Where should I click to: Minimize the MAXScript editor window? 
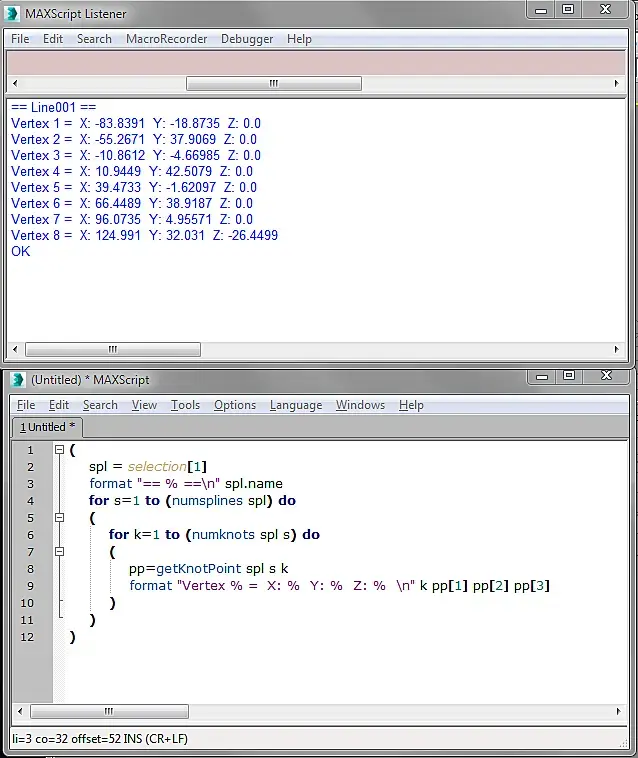542,376
